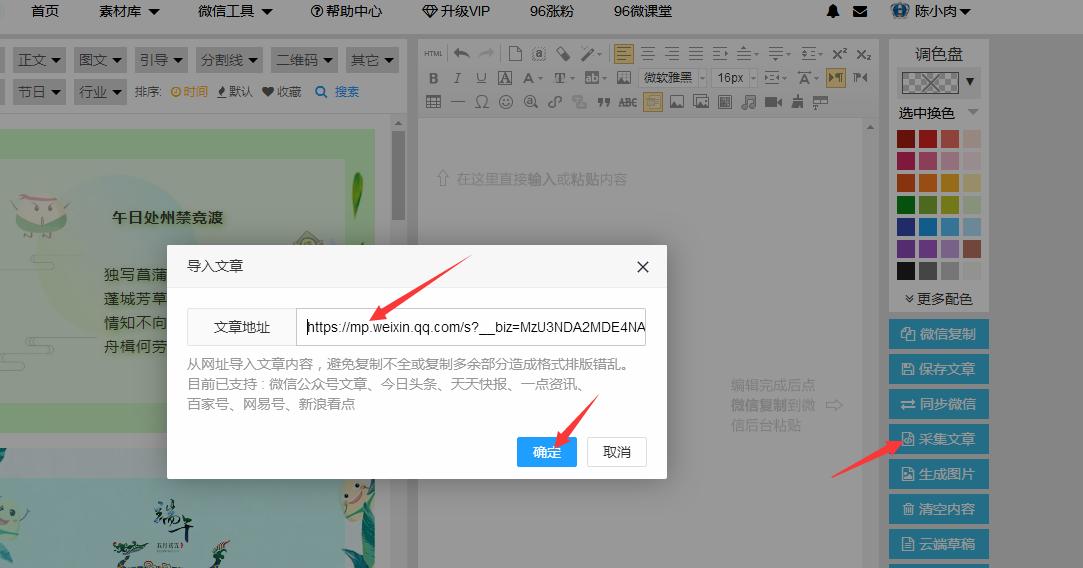
Task: Toggle right-to-left text direction
Action: 861,78
